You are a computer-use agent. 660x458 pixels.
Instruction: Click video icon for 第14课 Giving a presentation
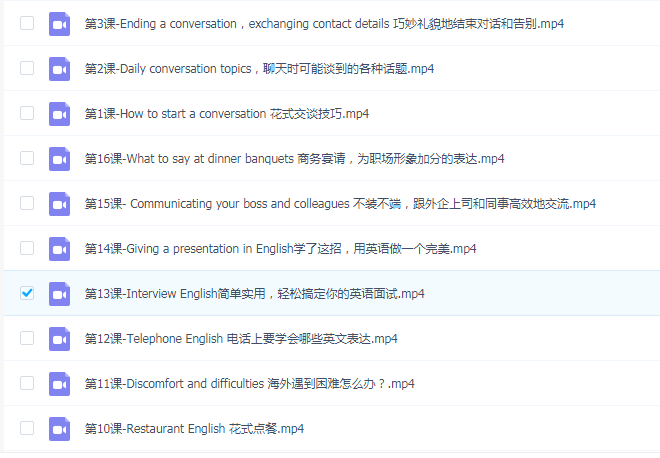(x=59, y=248)
